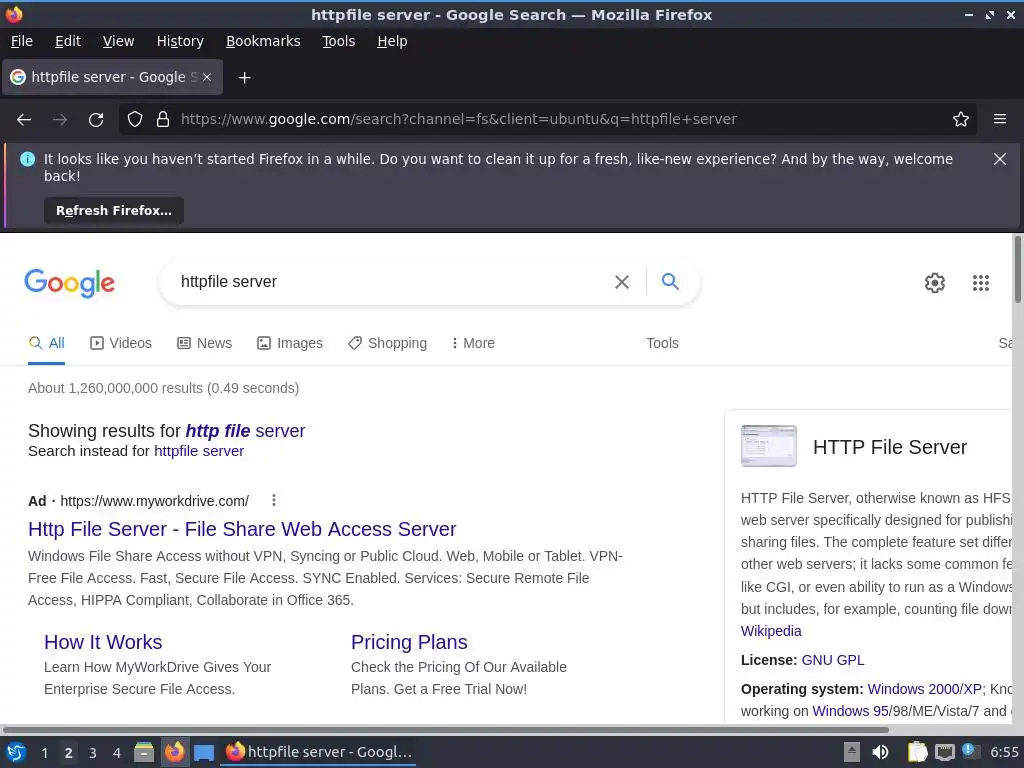Screen dimensions: 1024x768
Task: Open the Windows 95 link
Action: [850, 711]
